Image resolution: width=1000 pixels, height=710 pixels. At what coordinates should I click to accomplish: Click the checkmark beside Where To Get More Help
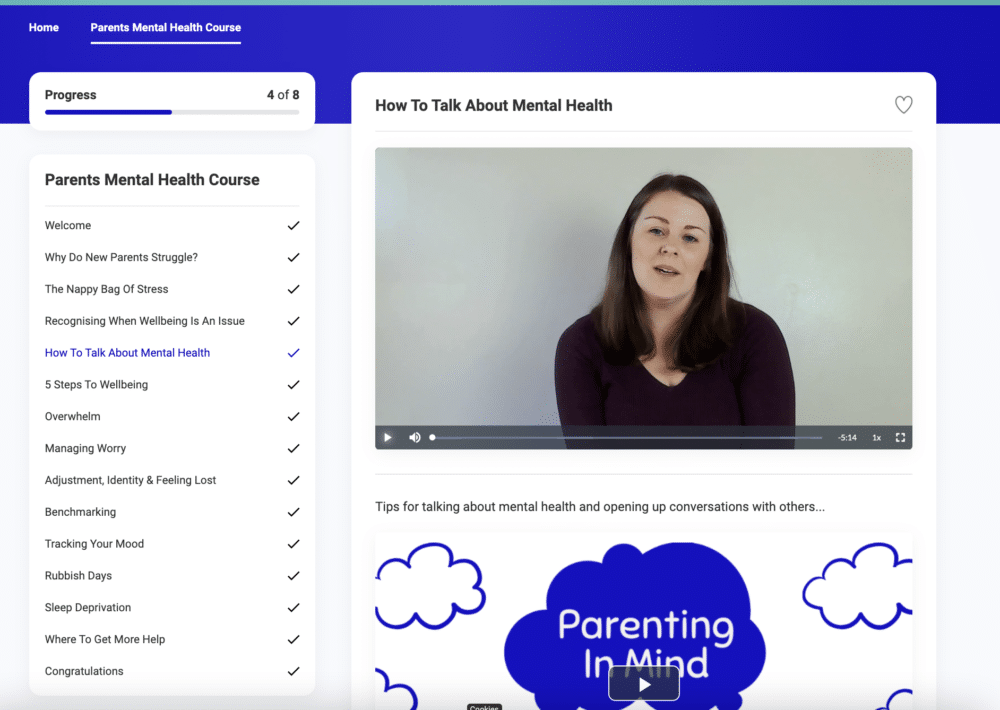point(293,639)
